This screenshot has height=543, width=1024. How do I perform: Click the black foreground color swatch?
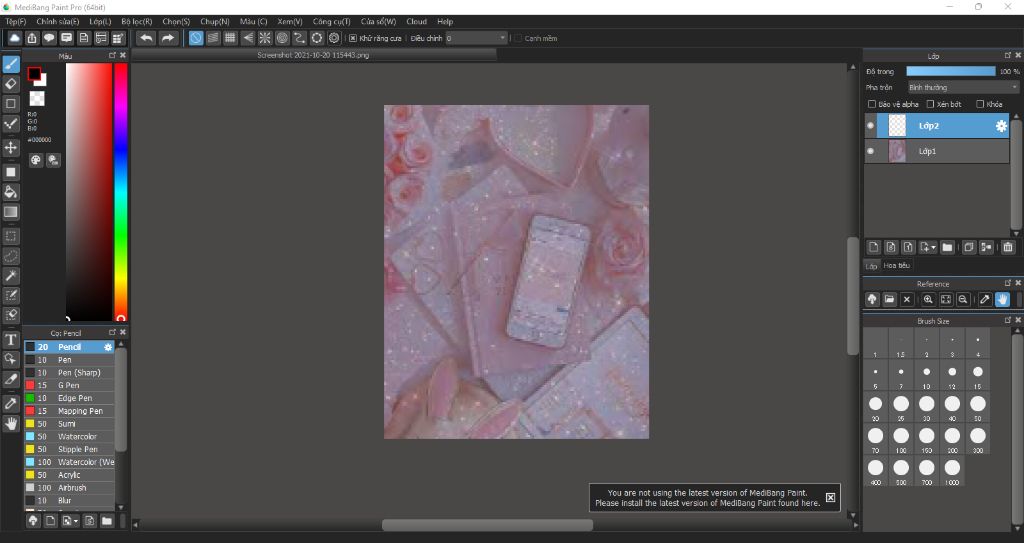(x=34, y=74)
